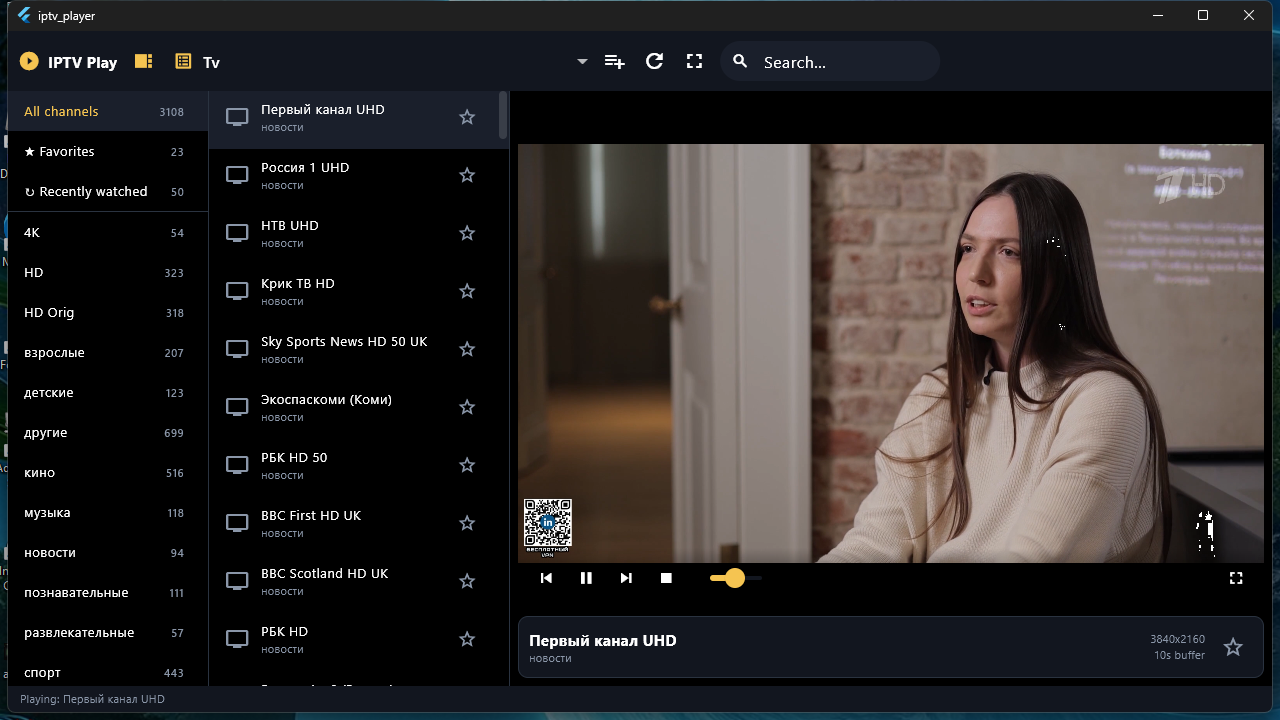Select the HD Orig category
The image size is (1280, 720).
point(108,312)
